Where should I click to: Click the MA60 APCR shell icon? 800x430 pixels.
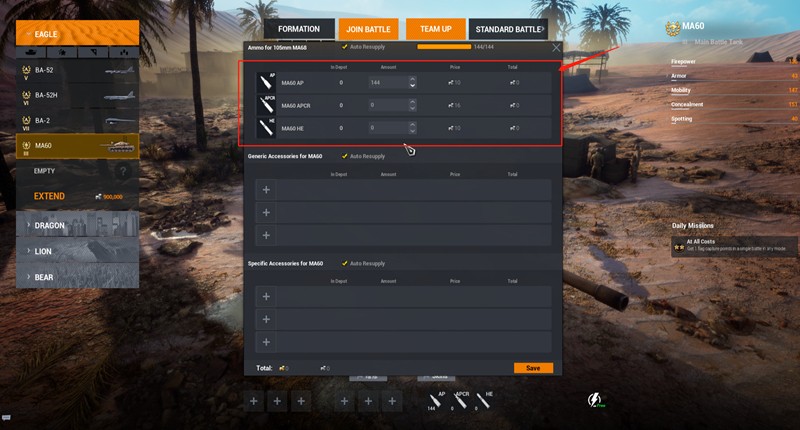266,105
